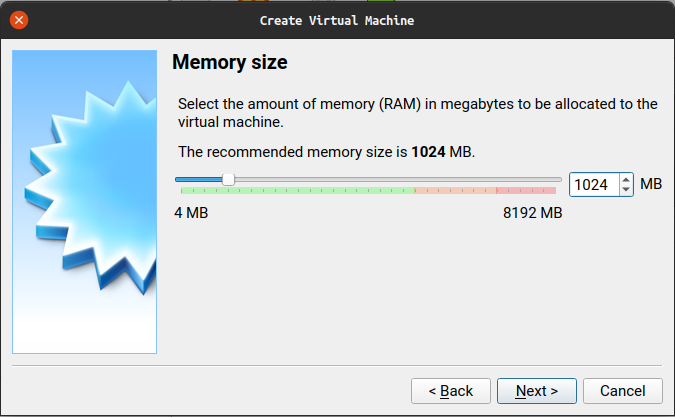Click the Create Virtual Machine title bar
Image resolution: width=675 pixels, height=417 pixels.
337,20
